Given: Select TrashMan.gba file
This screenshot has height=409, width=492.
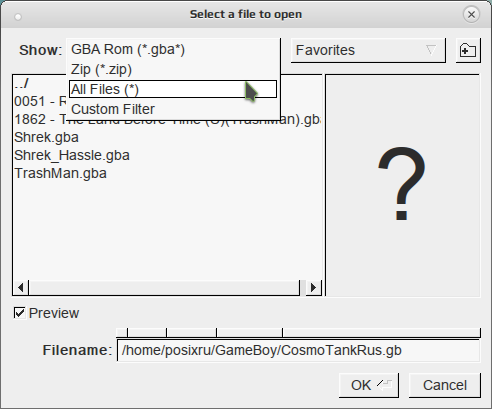Looking at the screenshot, I should click(x=60, y=173).
